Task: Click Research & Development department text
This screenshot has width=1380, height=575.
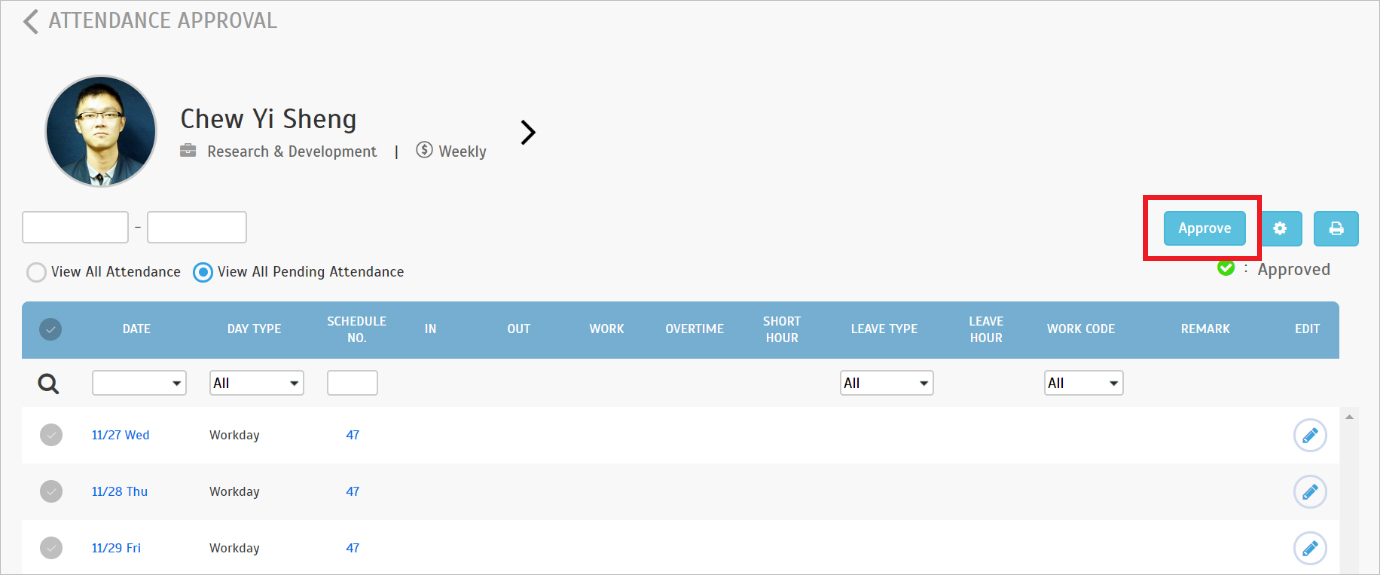Action: tap(292, 152)
